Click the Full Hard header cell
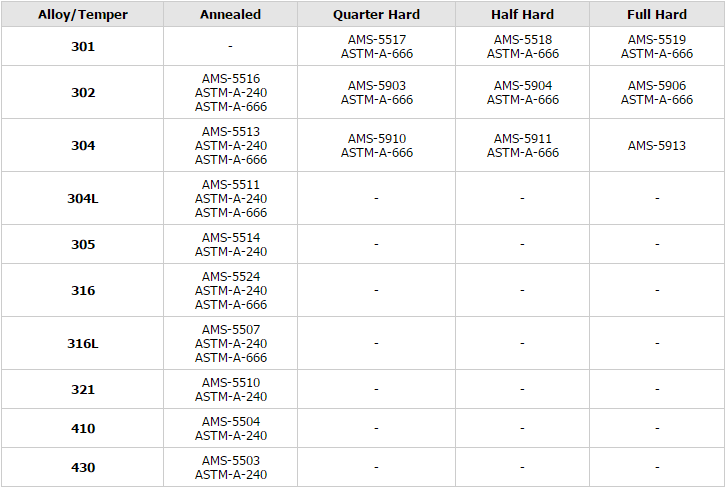726x488 pixels. click(x=657, y=14)
